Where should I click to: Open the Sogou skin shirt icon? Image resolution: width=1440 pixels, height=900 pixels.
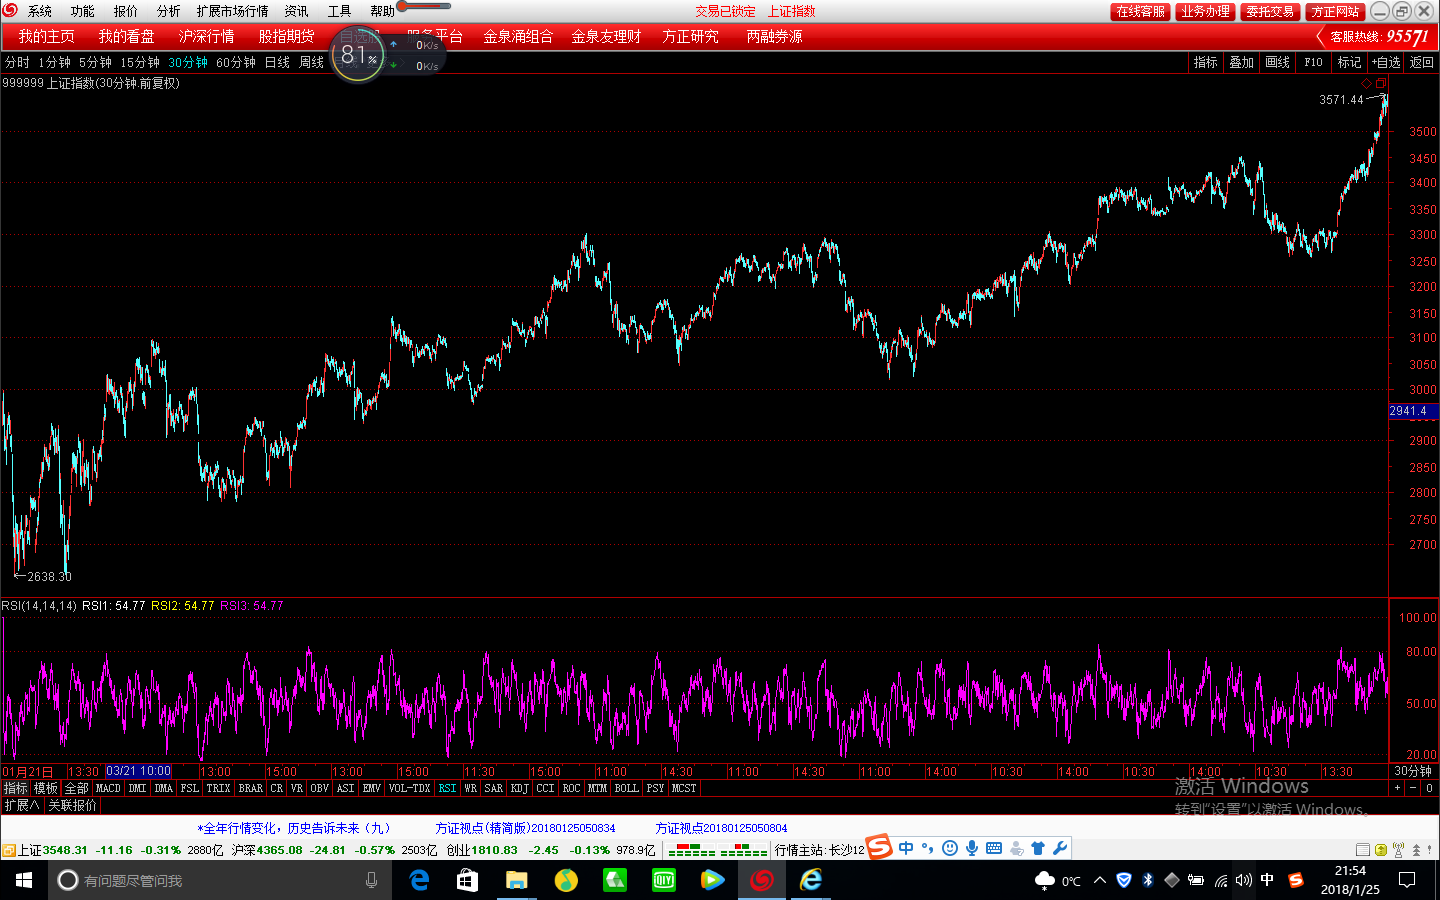click(1038, 848)
